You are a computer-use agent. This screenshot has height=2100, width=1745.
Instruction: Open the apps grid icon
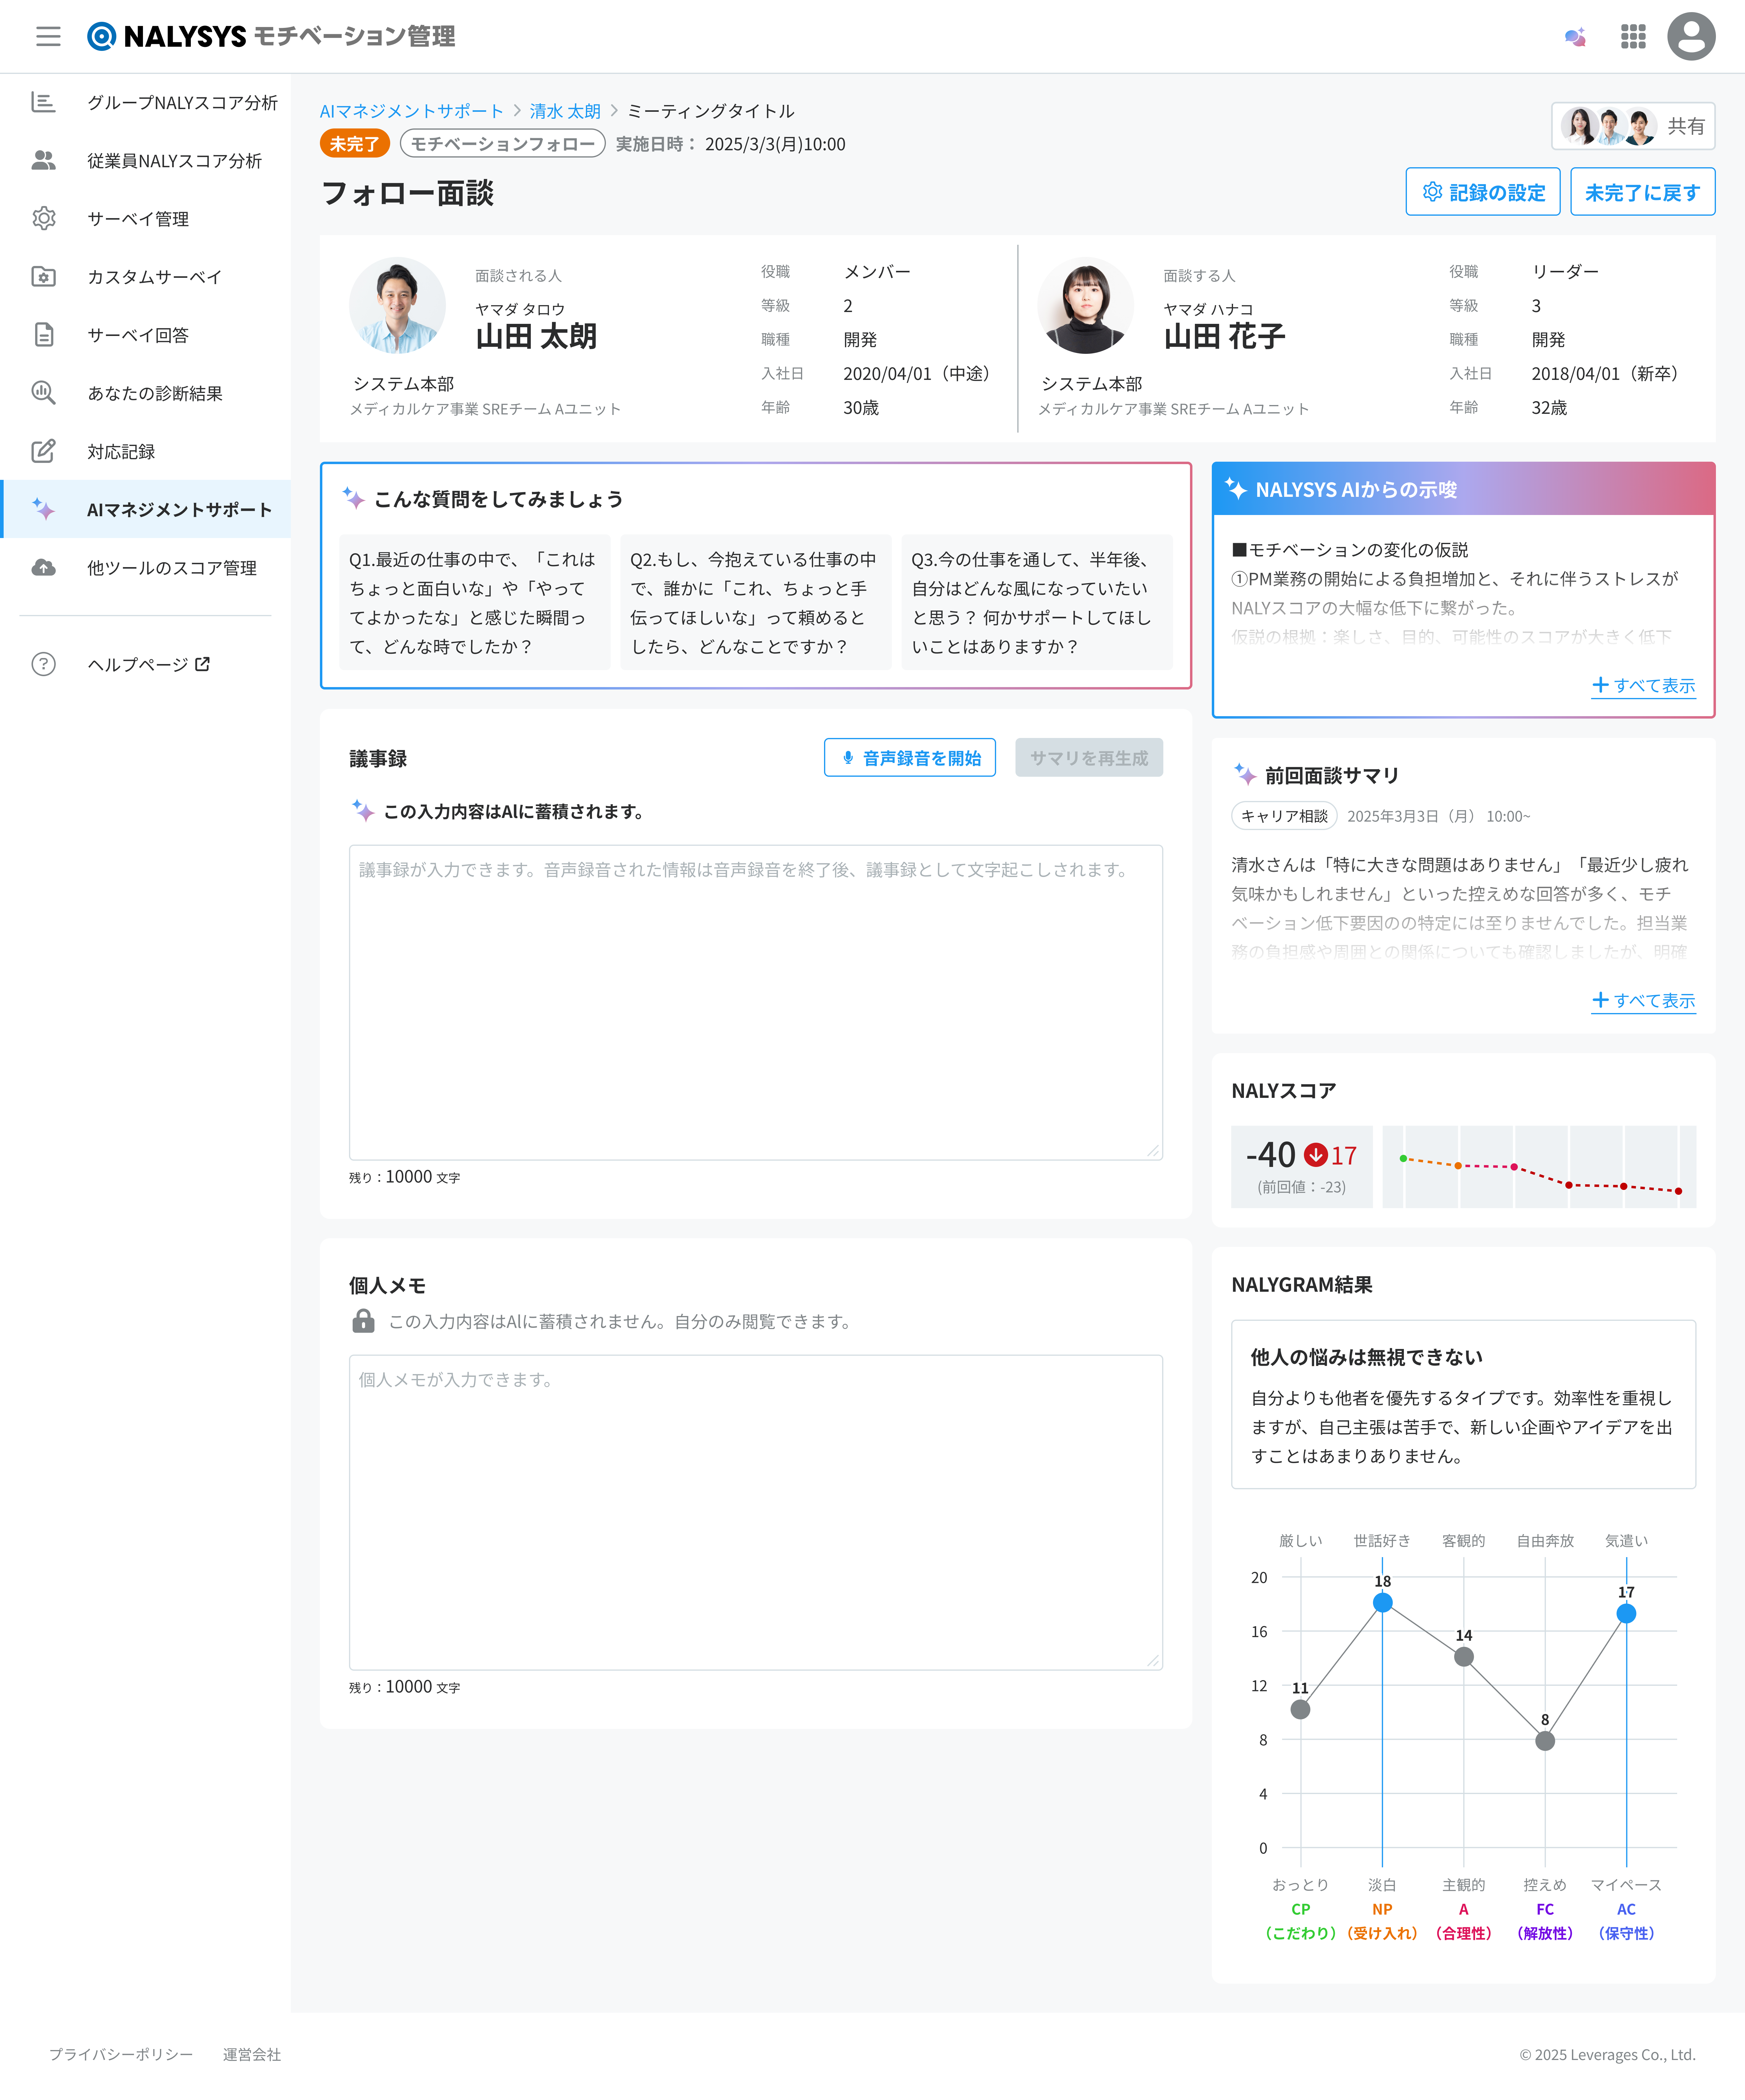[1633, 37]
